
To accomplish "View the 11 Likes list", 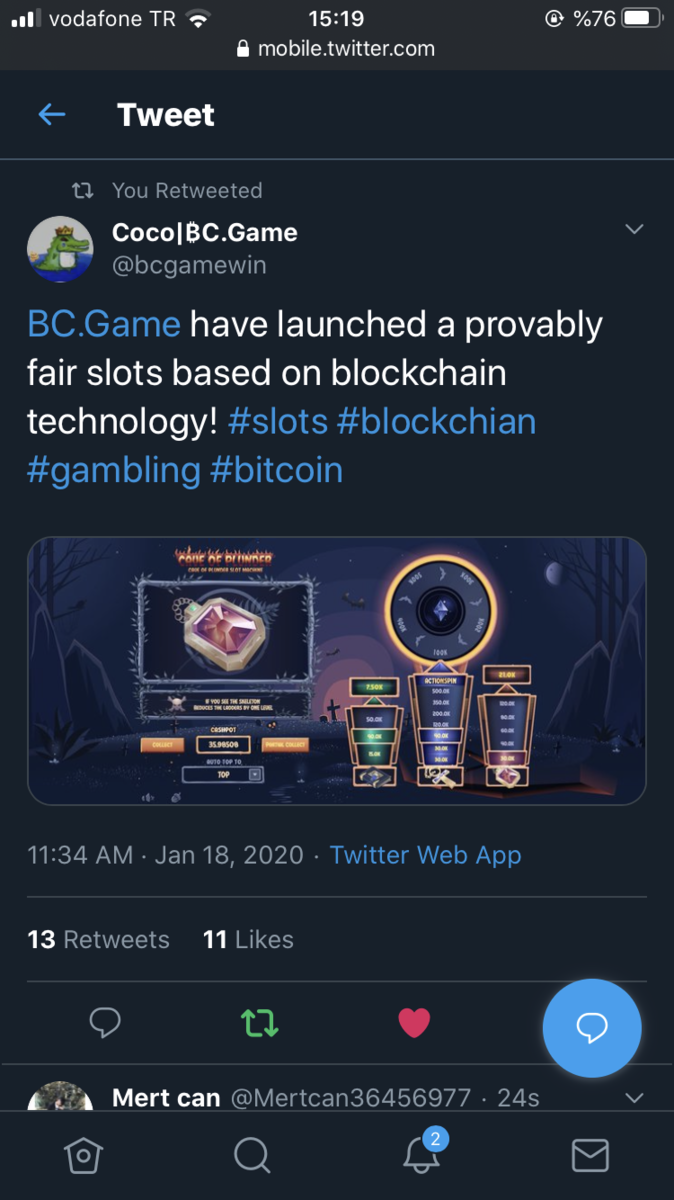I will [x=248, y=940].
